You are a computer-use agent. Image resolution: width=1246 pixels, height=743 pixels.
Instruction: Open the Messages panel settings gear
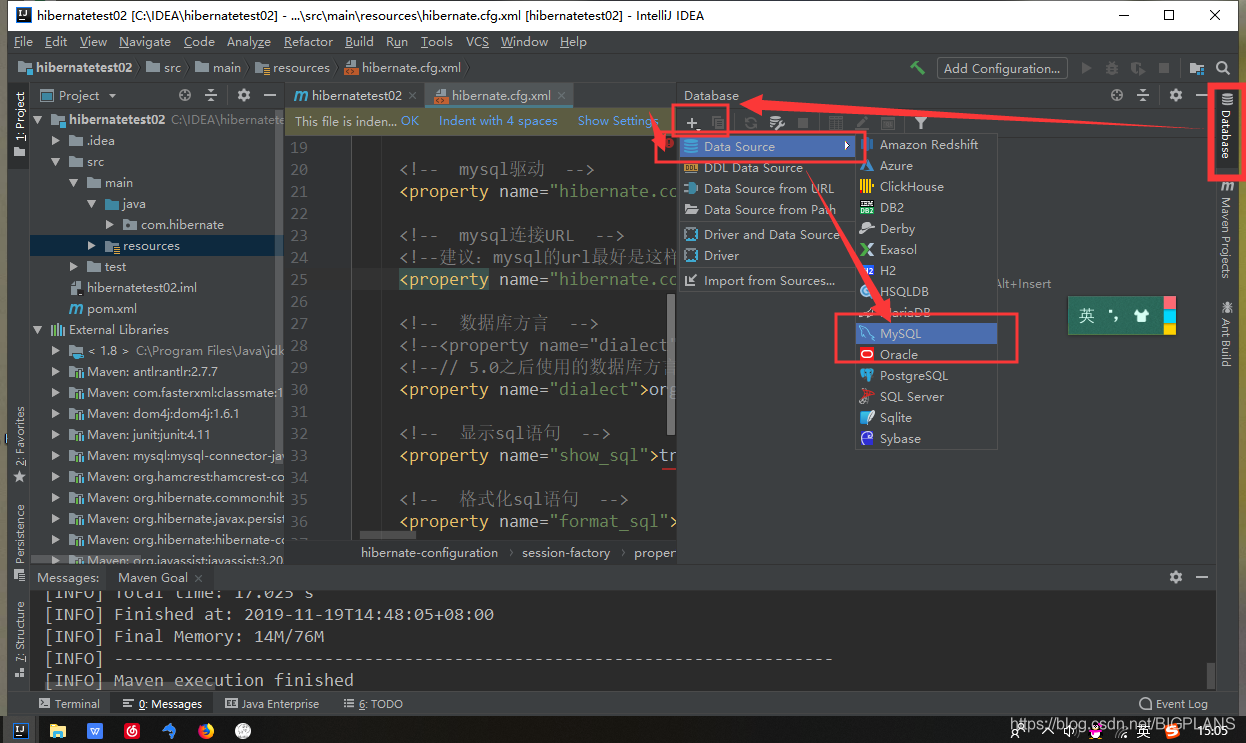pyautogui.click(x=1176, y=577)
